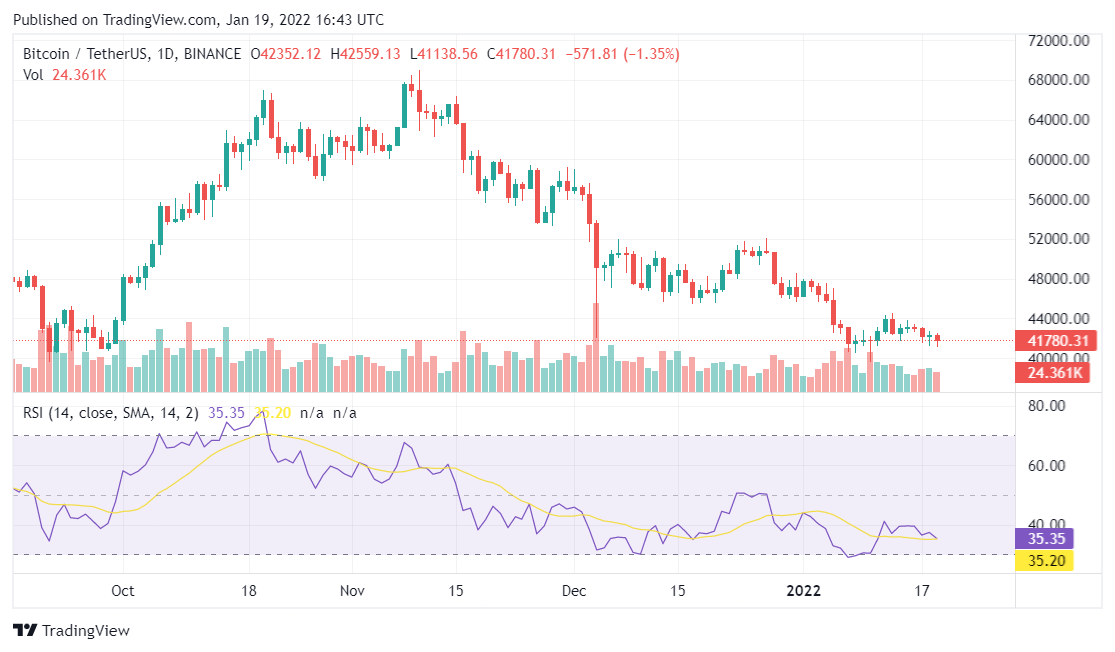Click the 80.00 level on RSI scale

[x=1049, y=406]
